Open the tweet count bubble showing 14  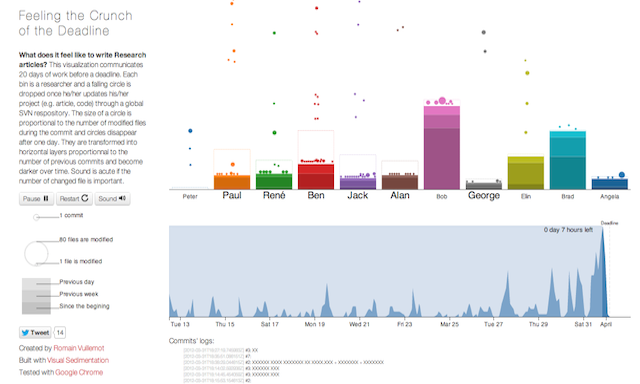60,333
